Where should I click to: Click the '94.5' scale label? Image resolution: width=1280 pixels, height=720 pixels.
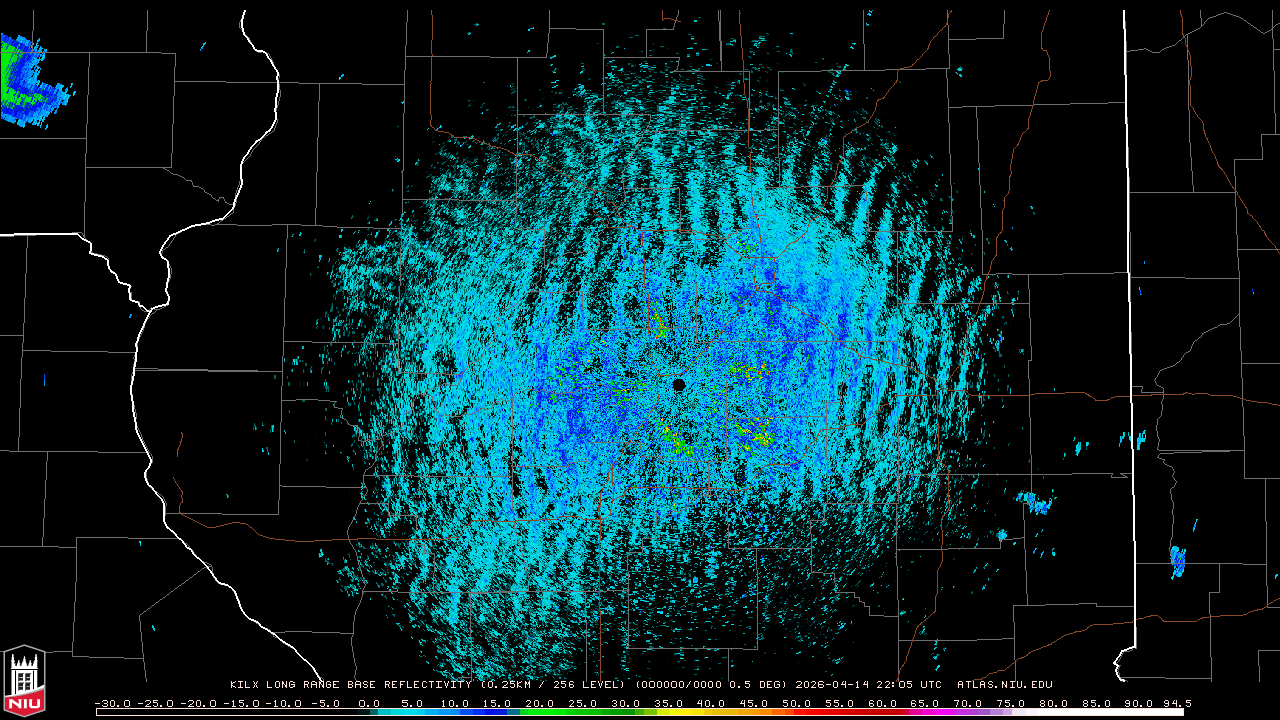click(1177, 703)
